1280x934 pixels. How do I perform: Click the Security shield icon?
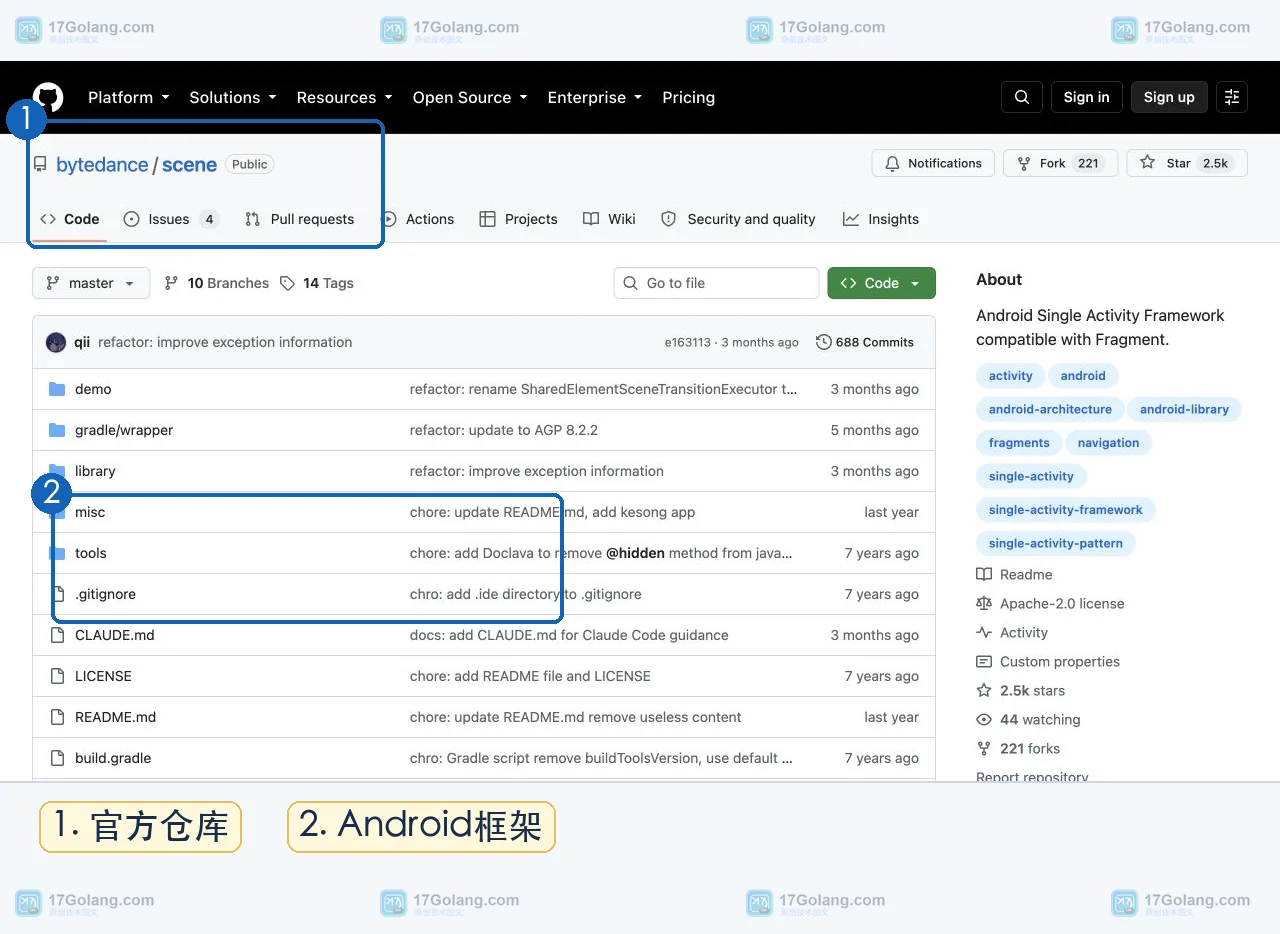pyautogui.click(x=669, y=219)
